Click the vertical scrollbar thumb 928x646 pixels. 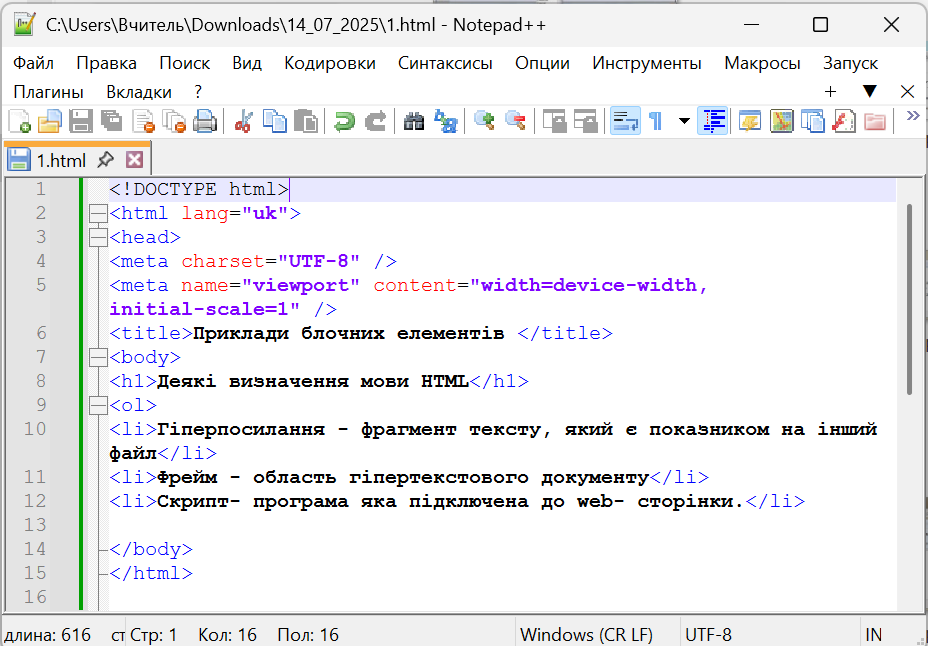tap(908, 298)
